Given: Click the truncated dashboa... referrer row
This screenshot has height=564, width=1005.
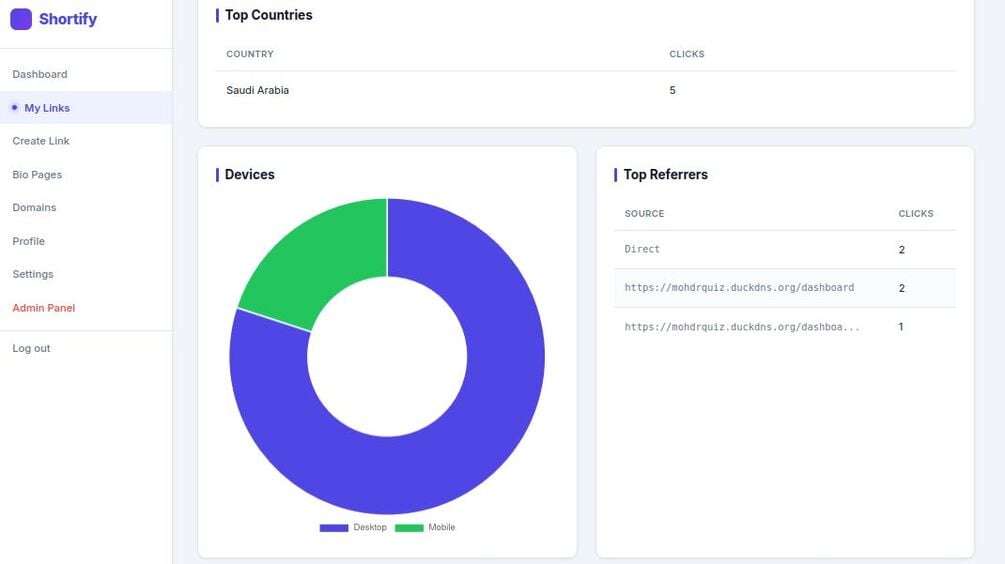Looking at the screenshot, I should coord(785,327).
